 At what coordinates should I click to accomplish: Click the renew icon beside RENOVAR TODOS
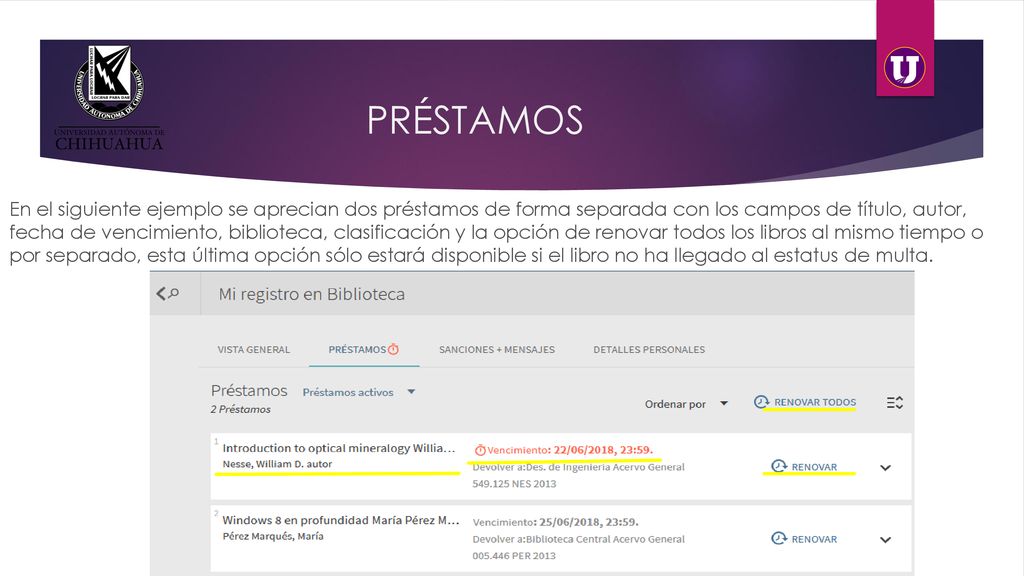tap(761, 402)
